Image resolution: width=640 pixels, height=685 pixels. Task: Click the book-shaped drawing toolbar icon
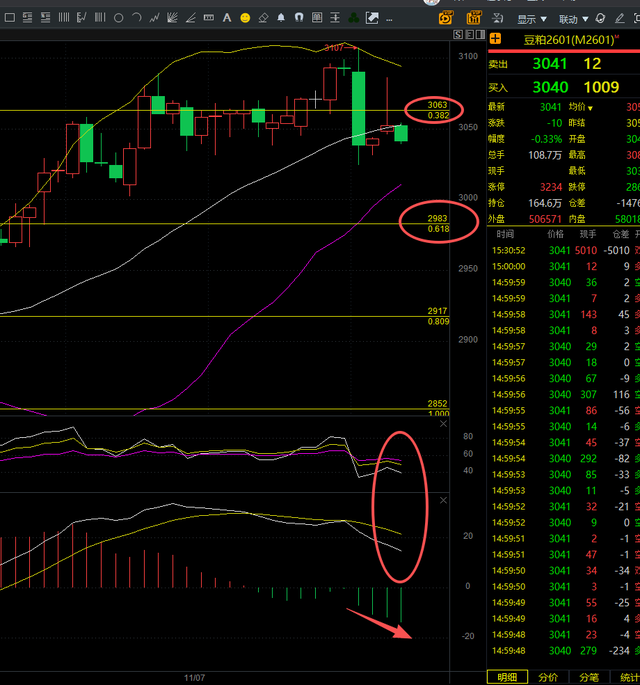click(317, 18)
